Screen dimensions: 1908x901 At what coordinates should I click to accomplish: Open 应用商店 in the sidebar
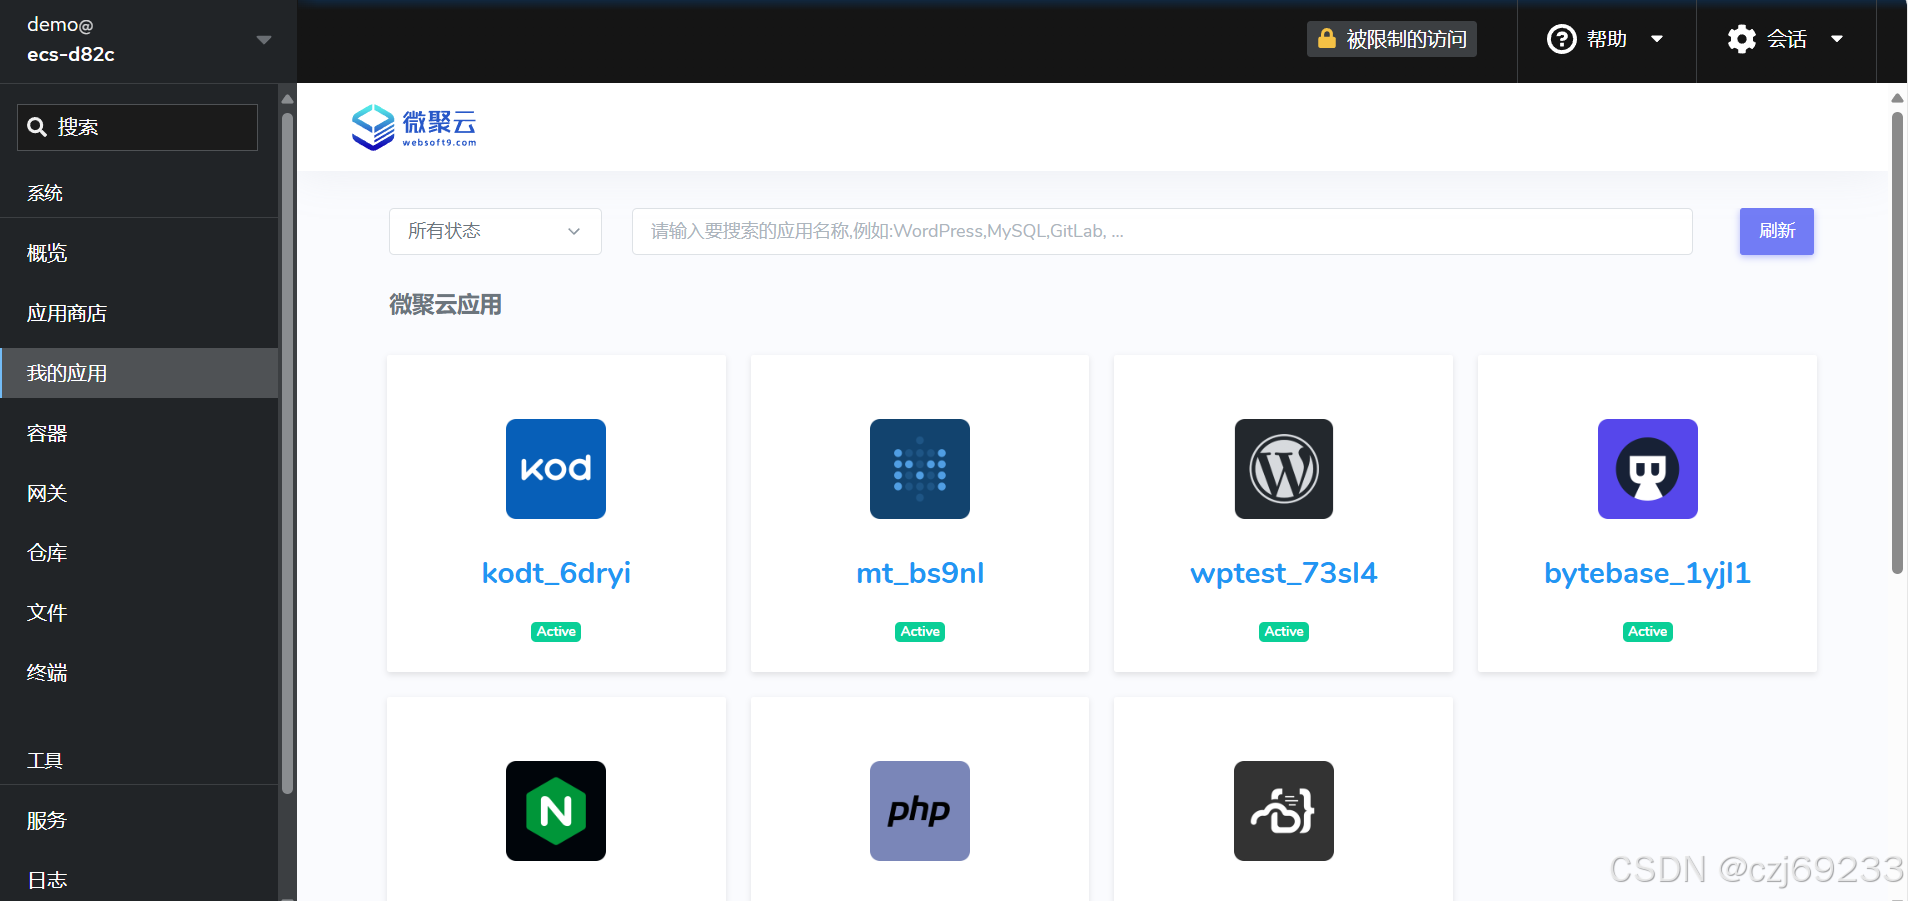[x=139, y=313]
